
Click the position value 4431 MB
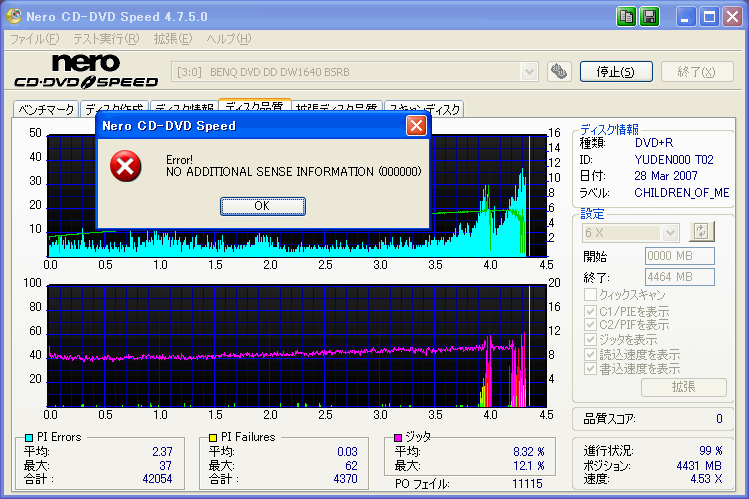click(699, 466)
